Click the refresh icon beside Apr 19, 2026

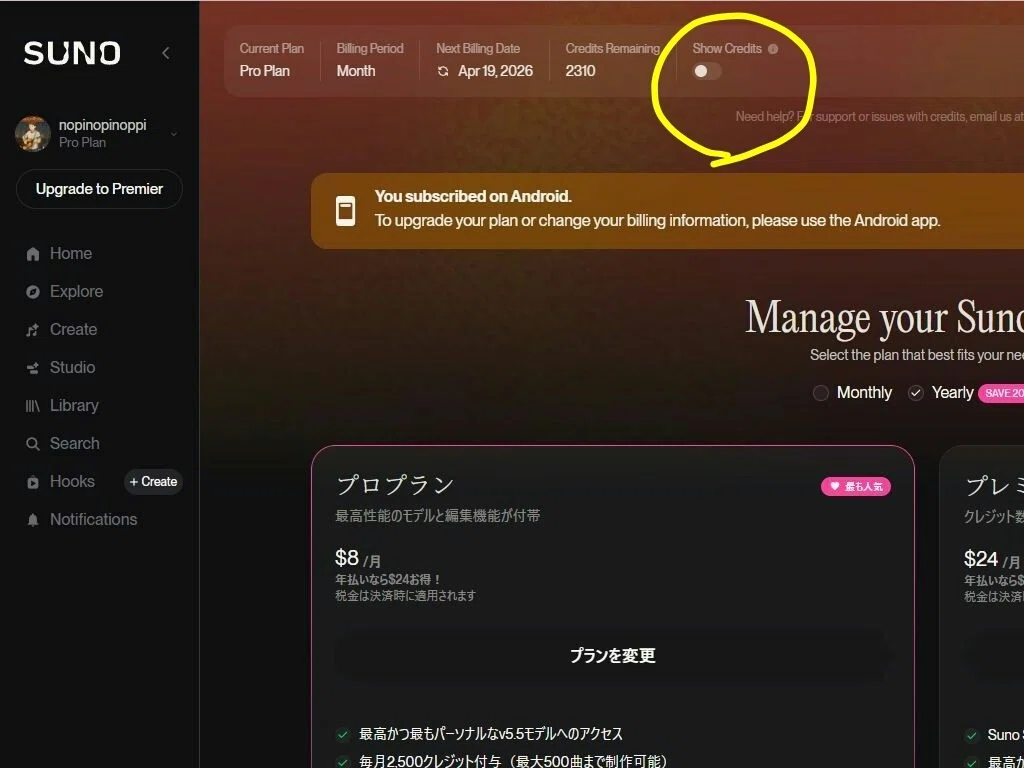[443, 71]
